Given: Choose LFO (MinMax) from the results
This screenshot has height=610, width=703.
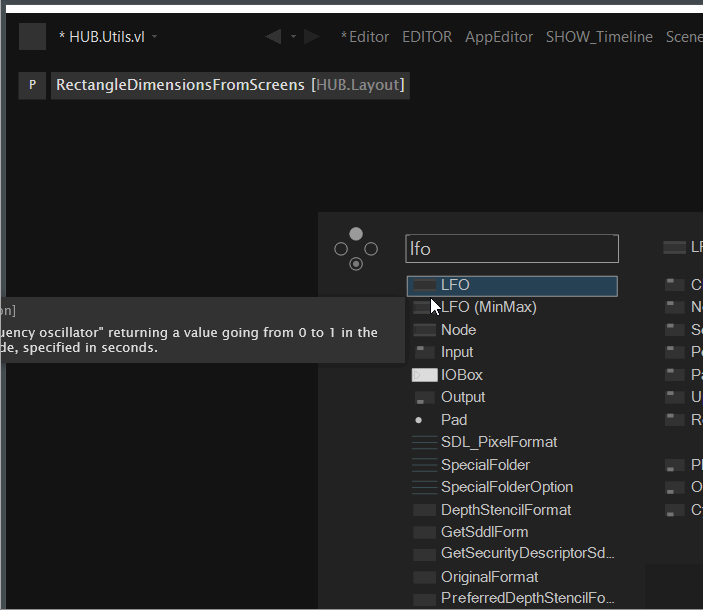Looking at the screenshot, I should coord(488,308).
